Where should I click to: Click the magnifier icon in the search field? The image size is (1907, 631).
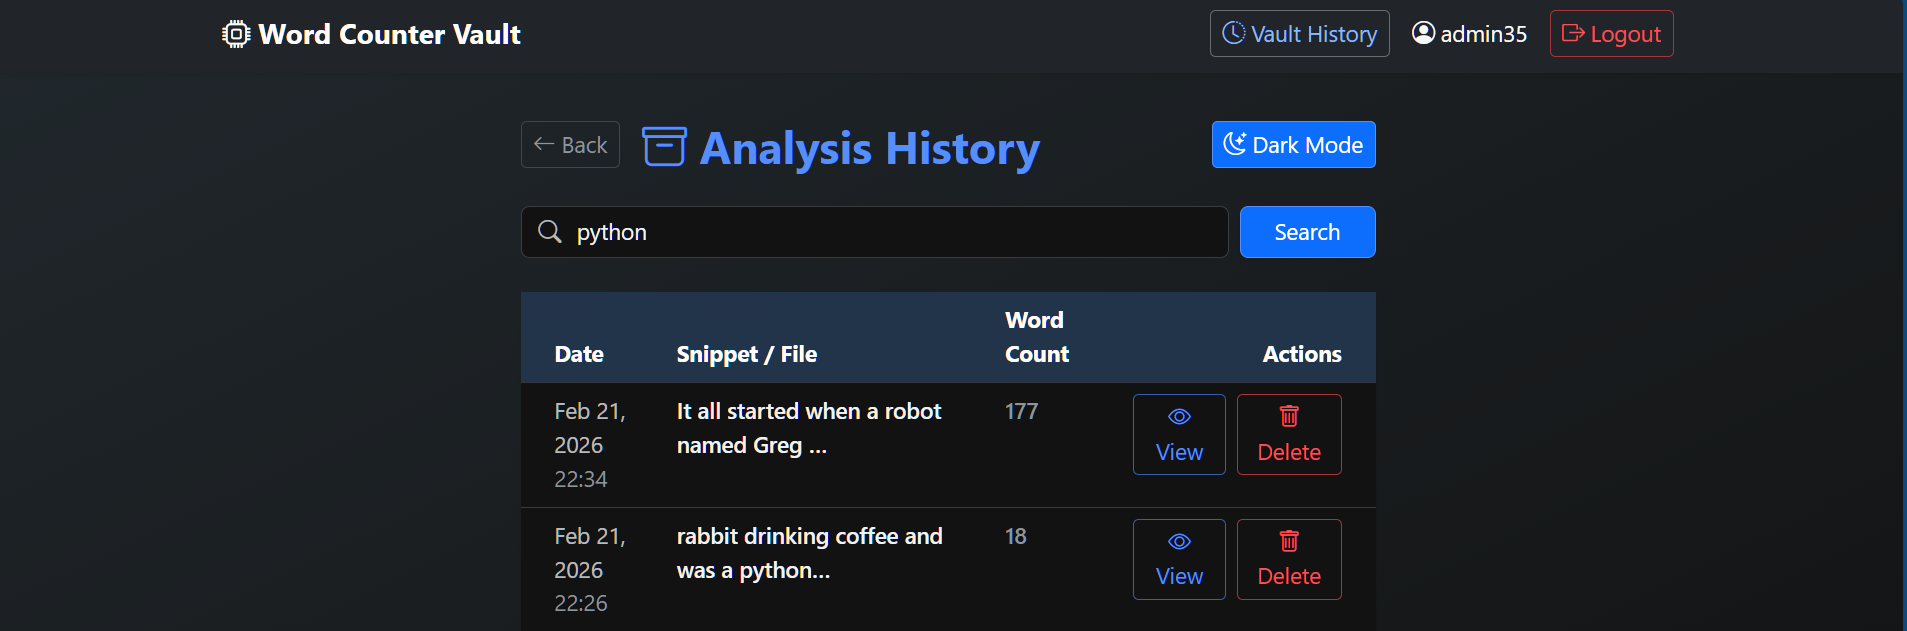click(x=550, y=232)
